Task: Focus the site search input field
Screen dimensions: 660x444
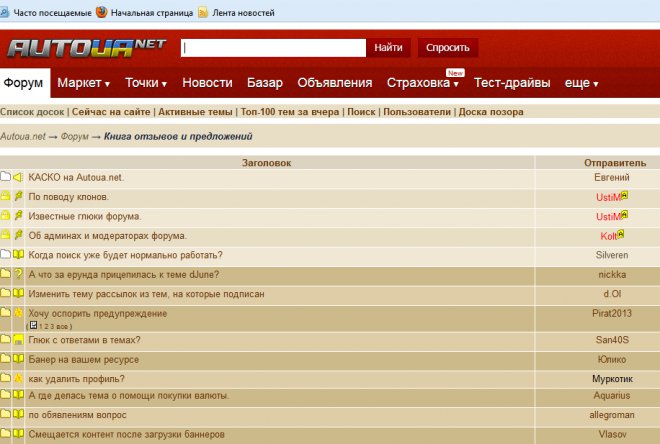Action: (273, 47)
